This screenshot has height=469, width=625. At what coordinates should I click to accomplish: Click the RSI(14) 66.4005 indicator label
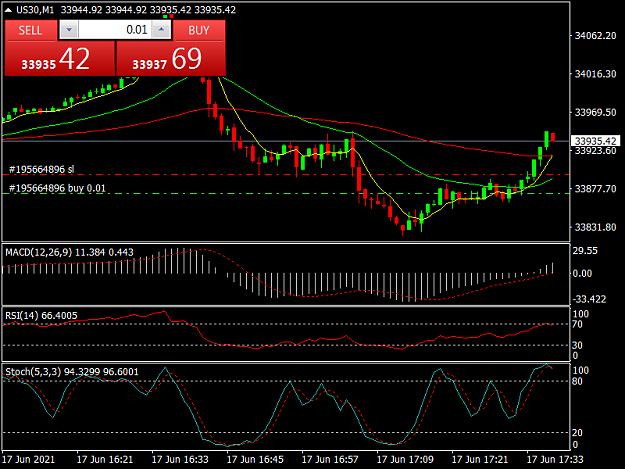click(x=41, y=316)
